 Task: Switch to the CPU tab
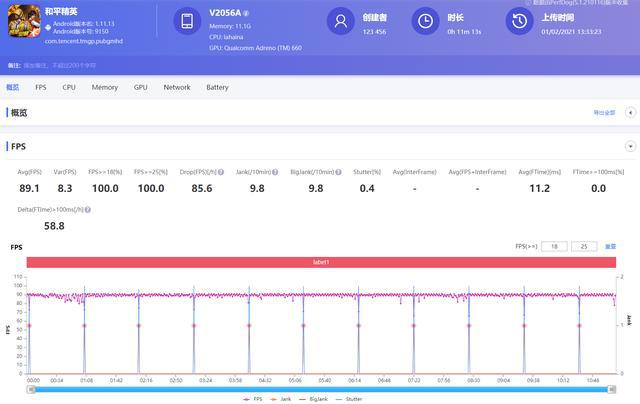tap(69, 88)
